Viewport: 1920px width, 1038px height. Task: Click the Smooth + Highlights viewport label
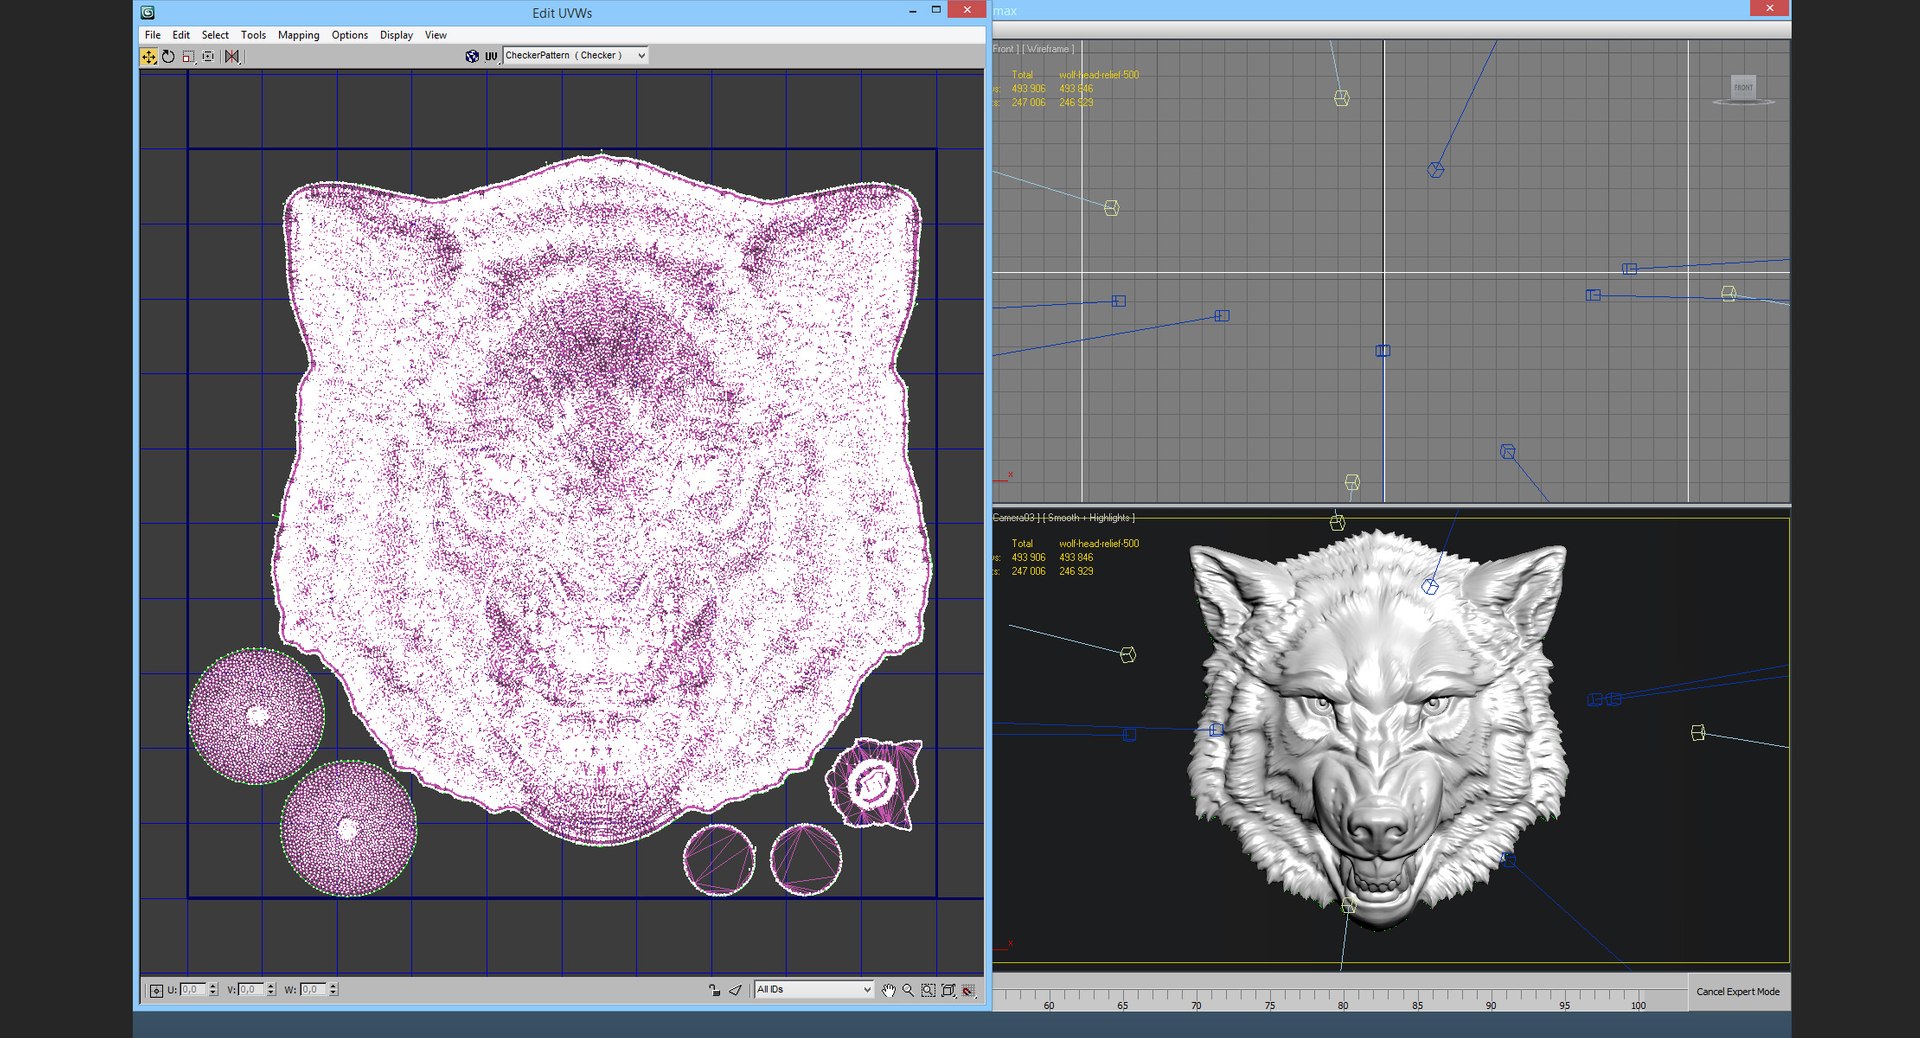(1089, 518)
